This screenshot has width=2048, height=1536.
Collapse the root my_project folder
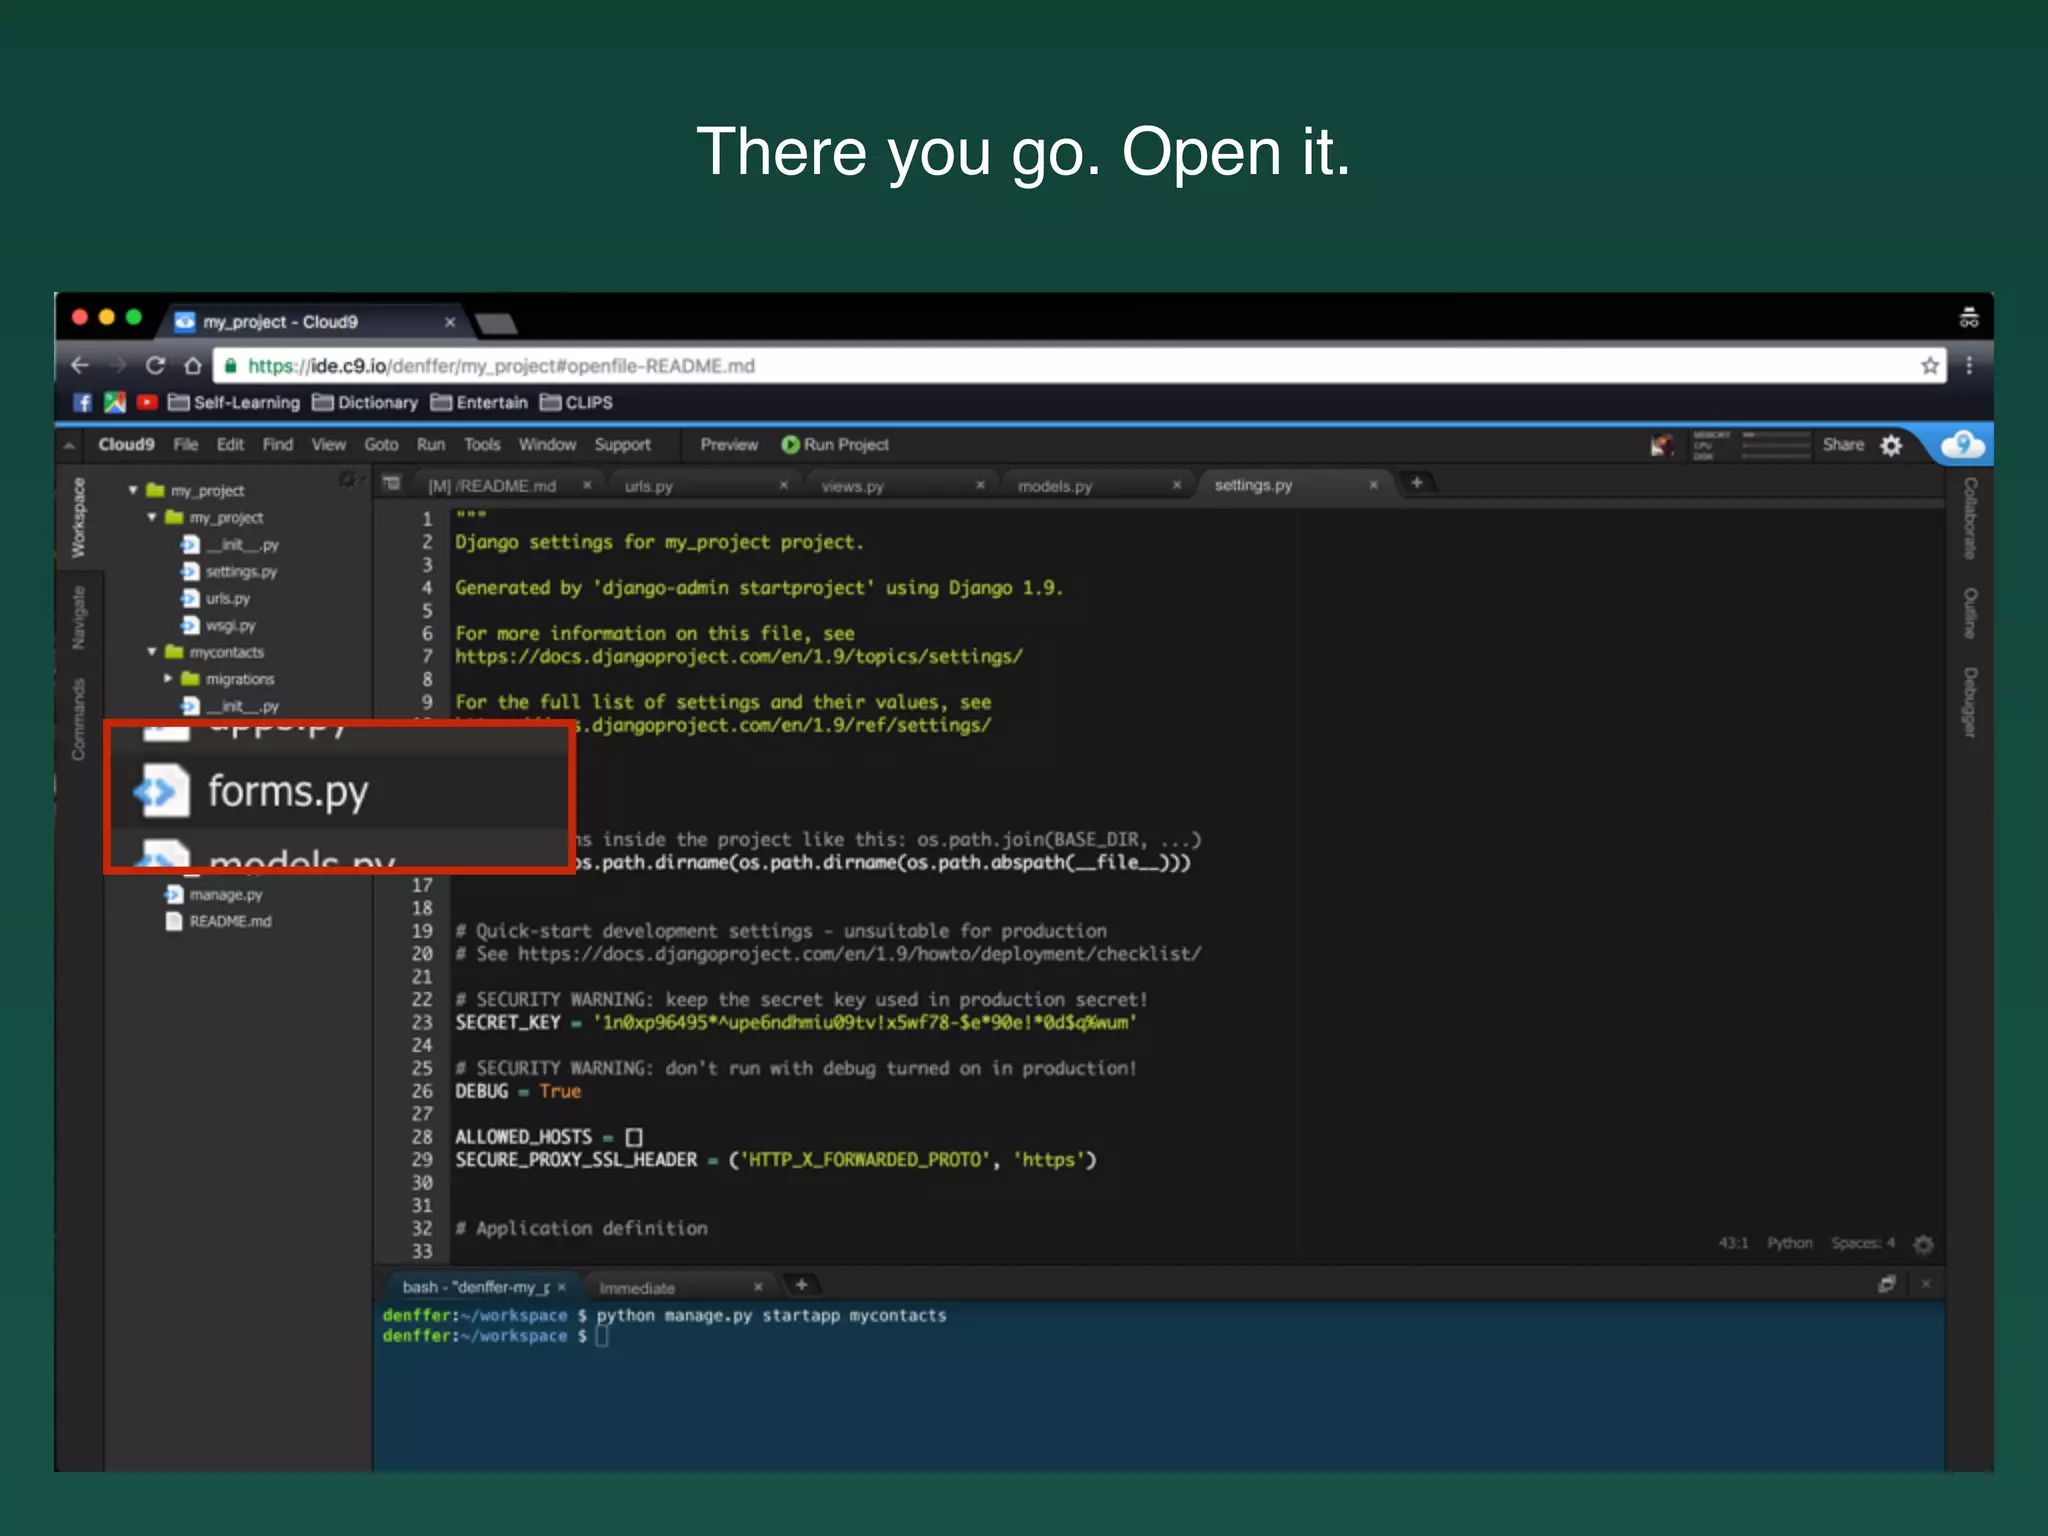pos(133,490)
